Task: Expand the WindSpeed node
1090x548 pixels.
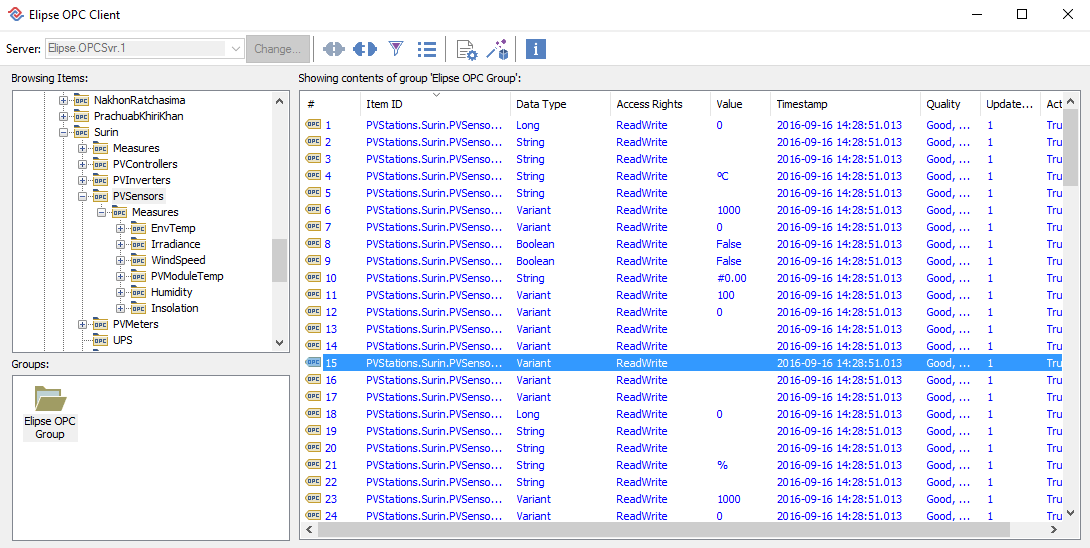Action: click(x=121, y=260)
